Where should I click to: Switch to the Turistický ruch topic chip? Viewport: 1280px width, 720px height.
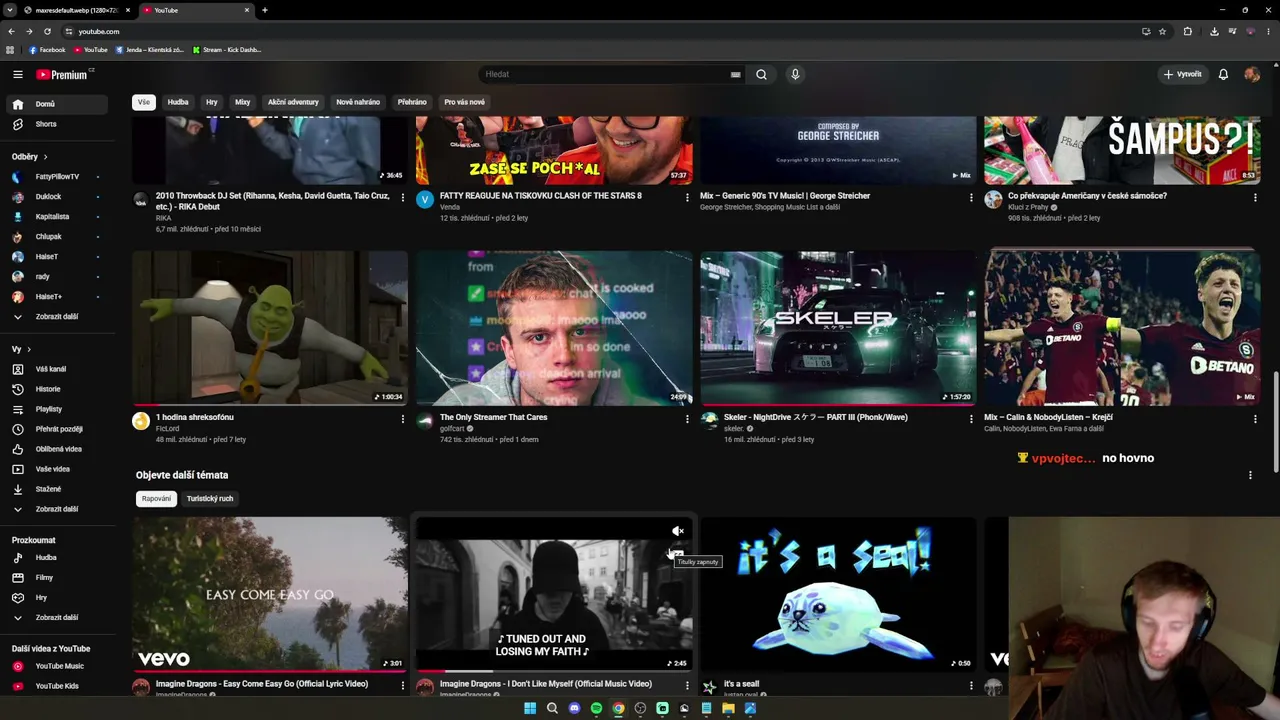210,499
